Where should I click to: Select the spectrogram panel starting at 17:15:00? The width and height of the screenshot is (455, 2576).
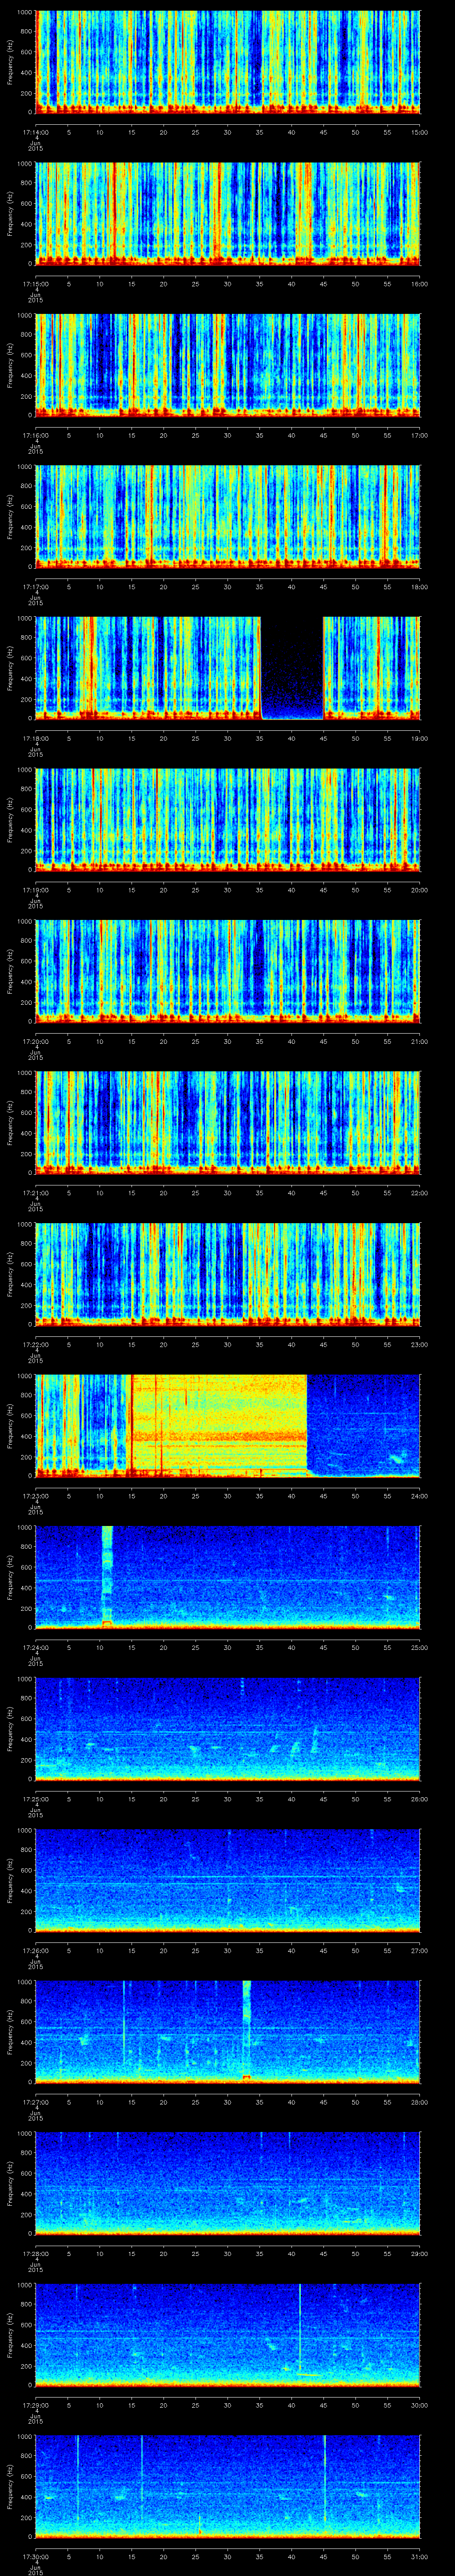tap(228, 213)
